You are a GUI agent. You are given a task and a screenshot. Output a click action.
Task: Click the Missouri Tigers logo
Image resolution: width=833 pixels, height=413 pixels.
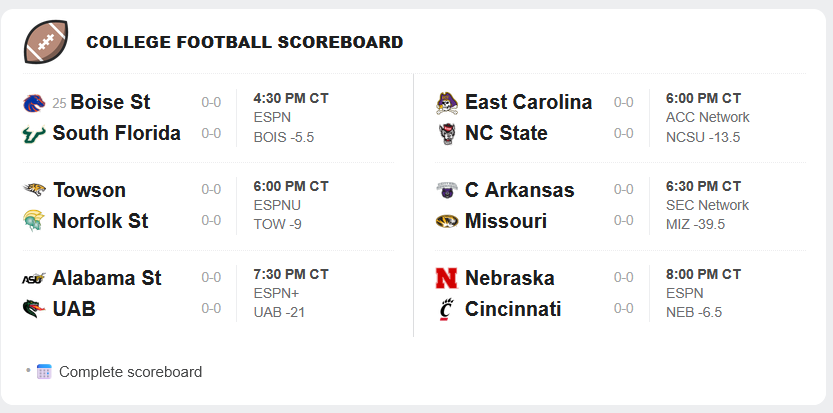pyautogui.click(x=447, y=221)
